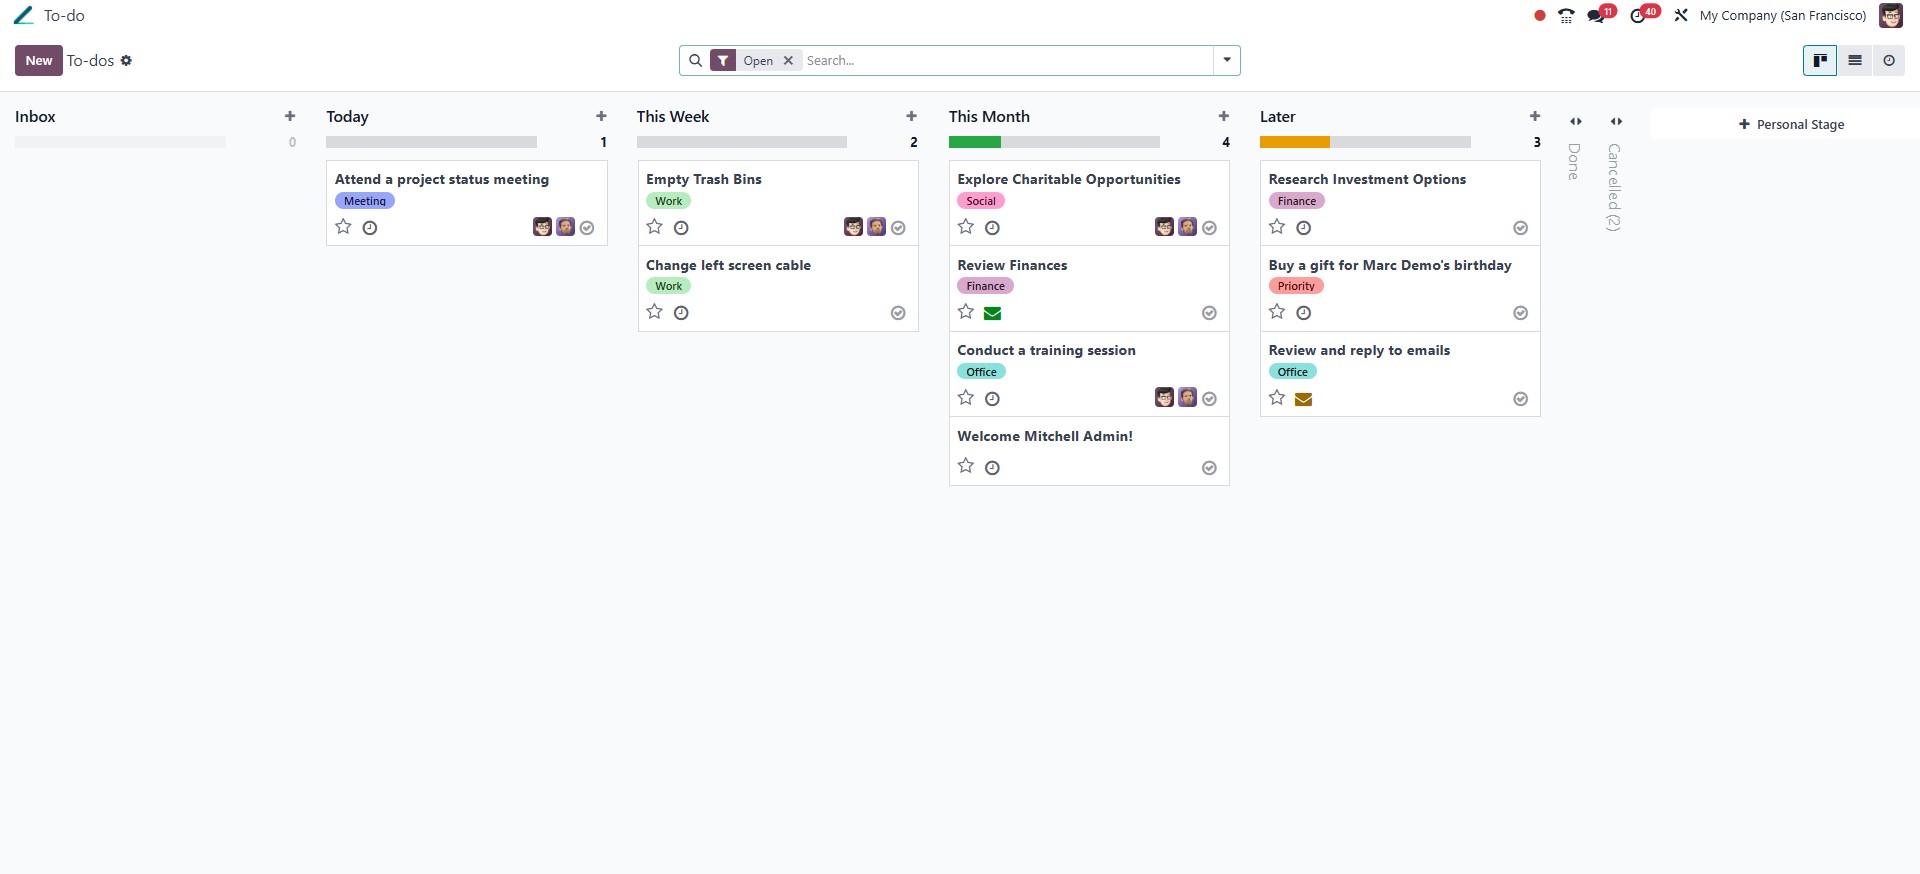Click the New button
The width and height of the screenshot is (1920, 874).
(39, 61)
